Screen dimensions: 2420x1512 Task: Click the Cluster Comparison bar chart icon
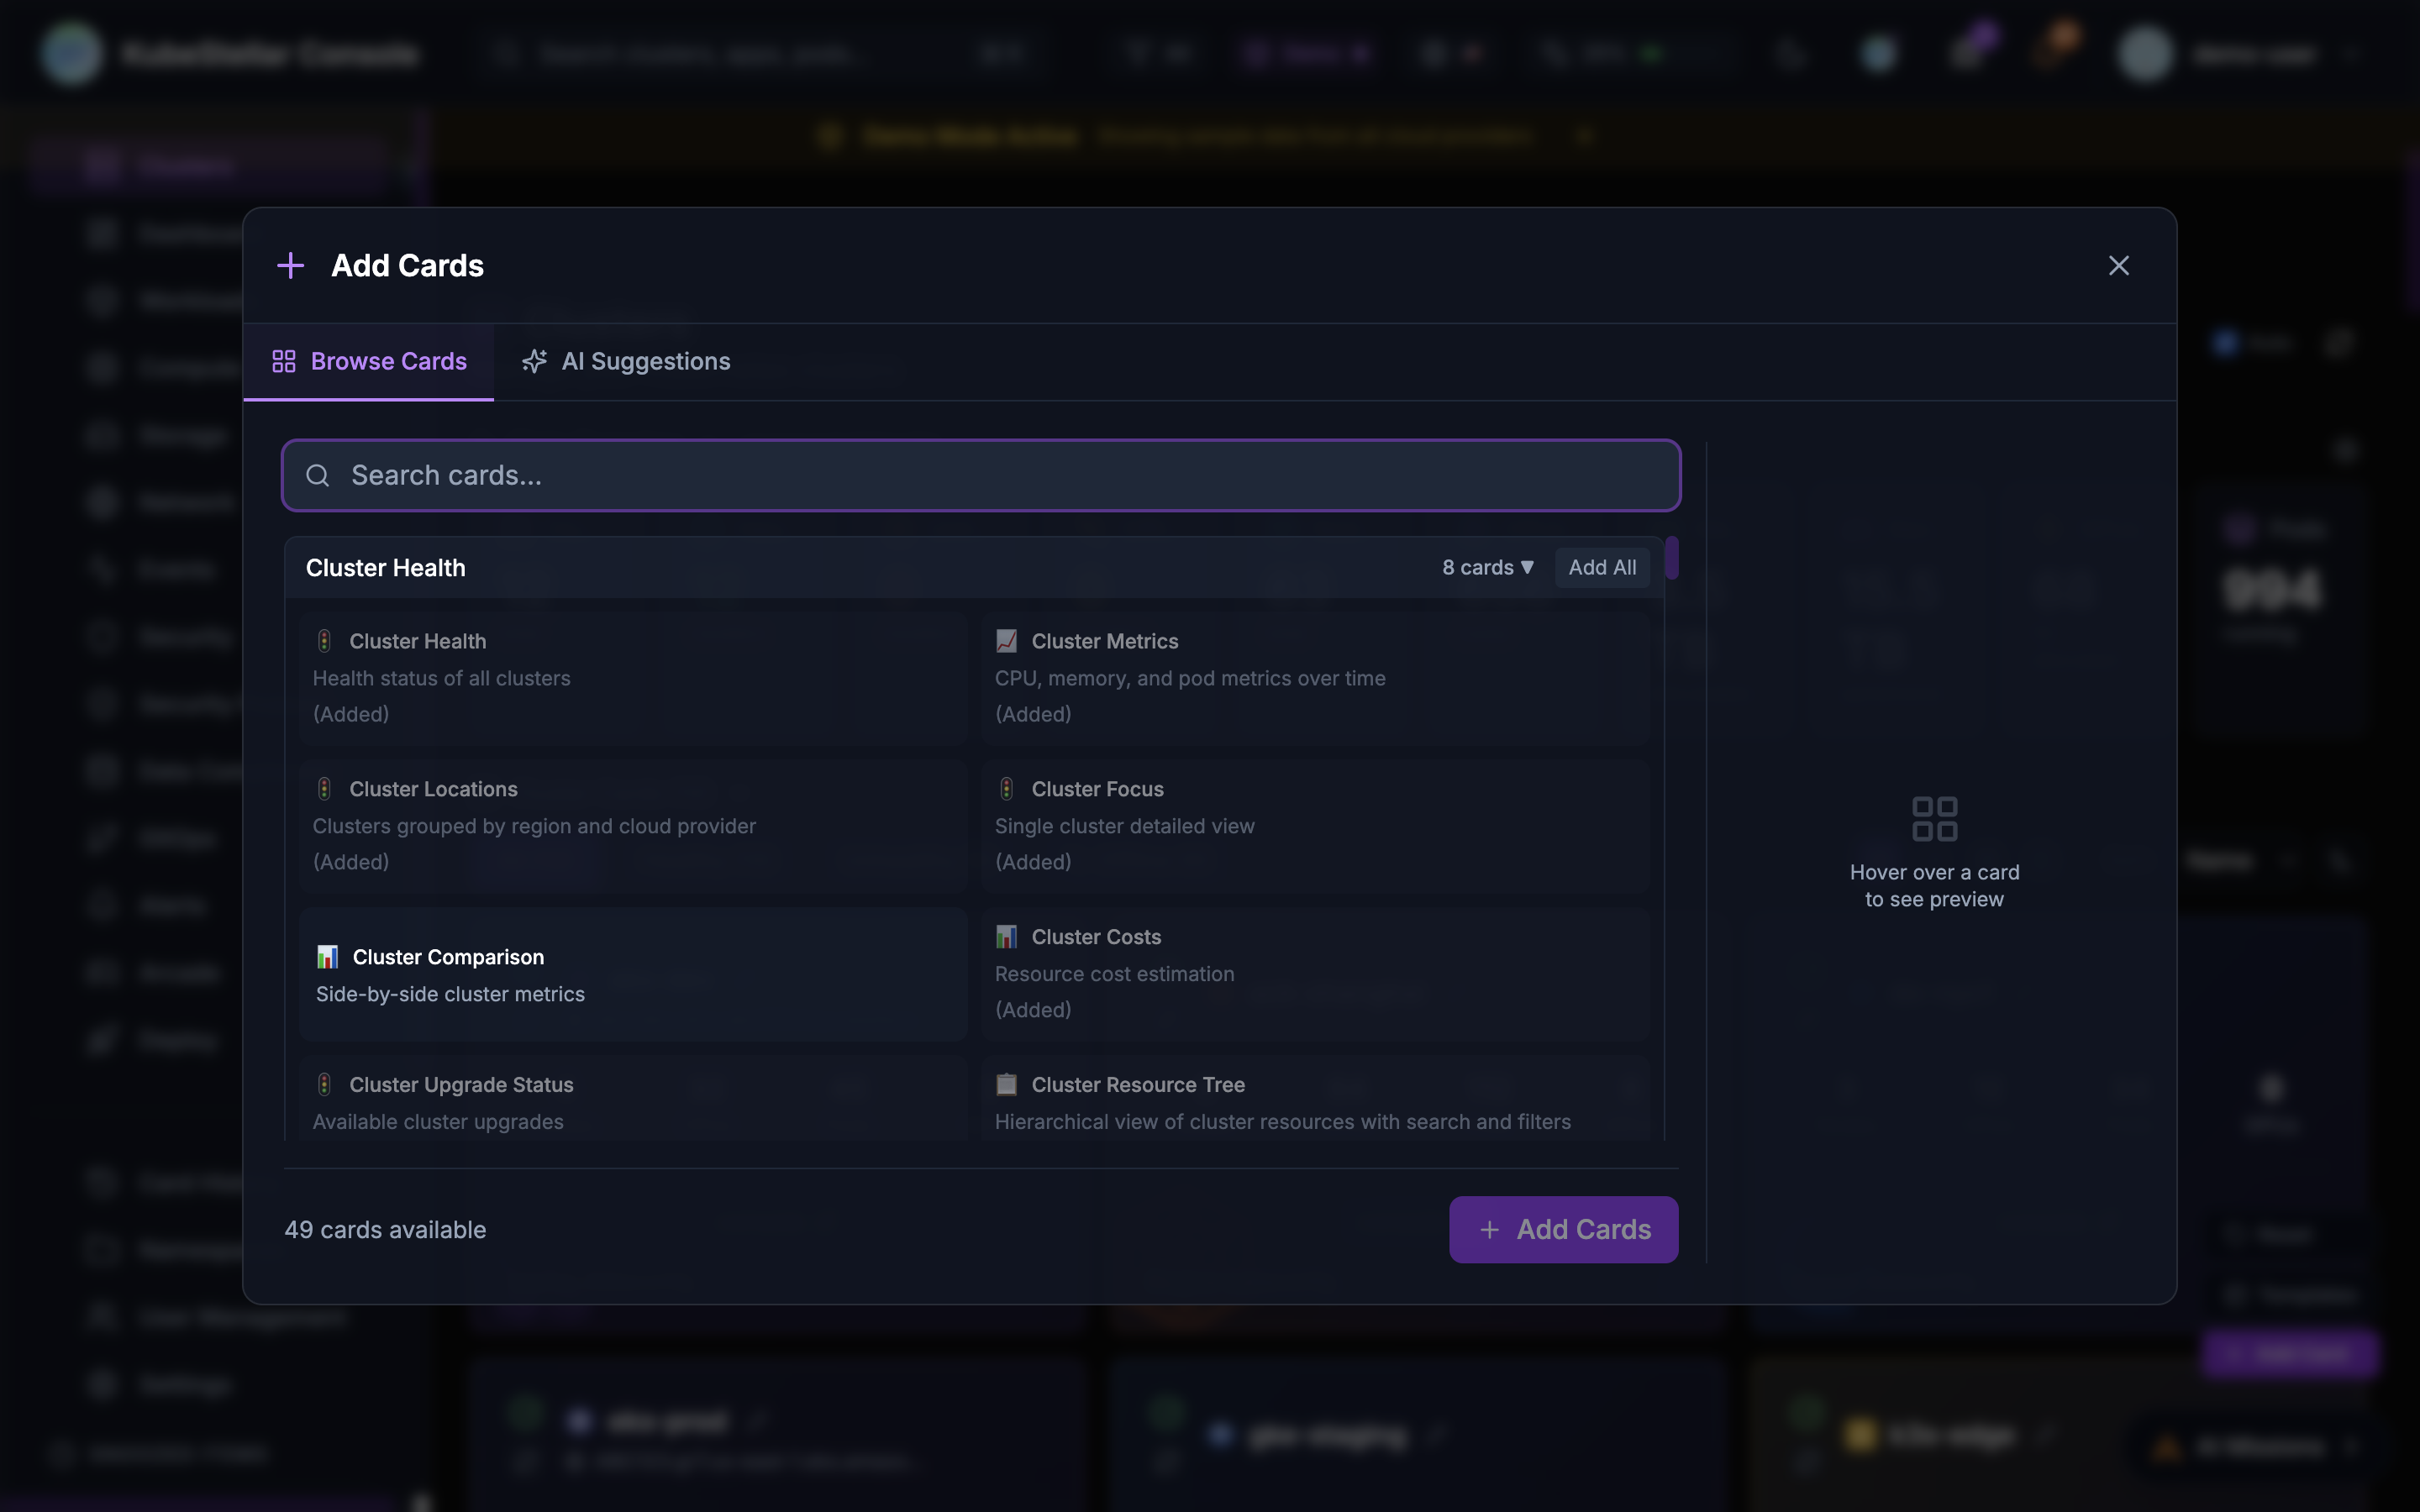point(327,957)
